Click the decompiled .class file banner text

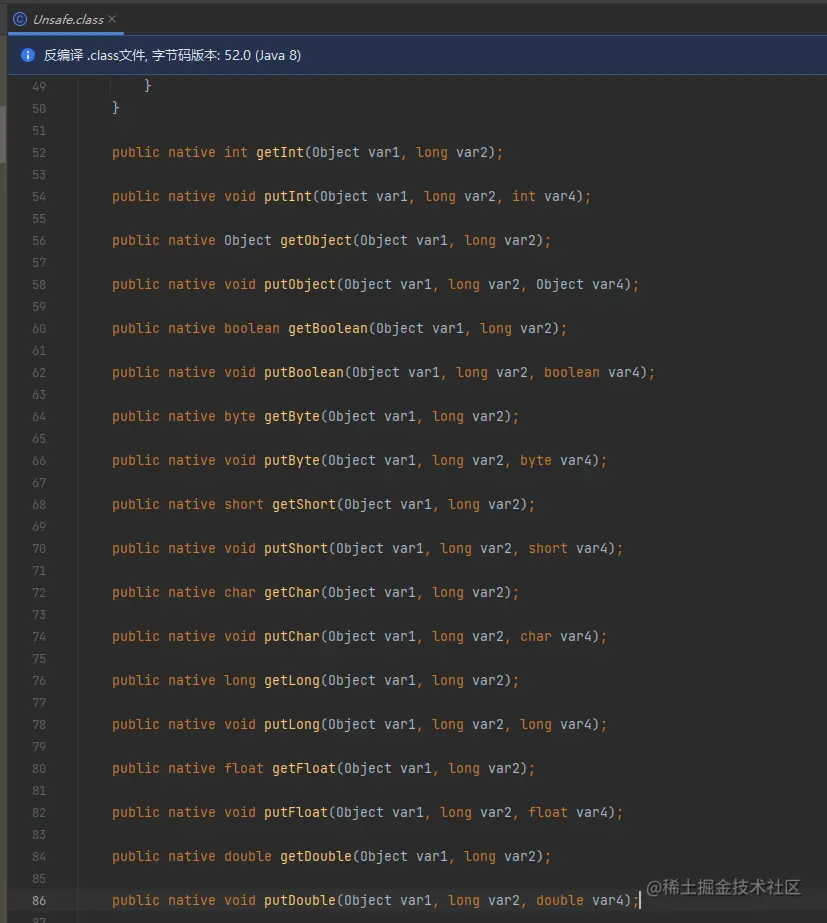(x=172, y=55)
